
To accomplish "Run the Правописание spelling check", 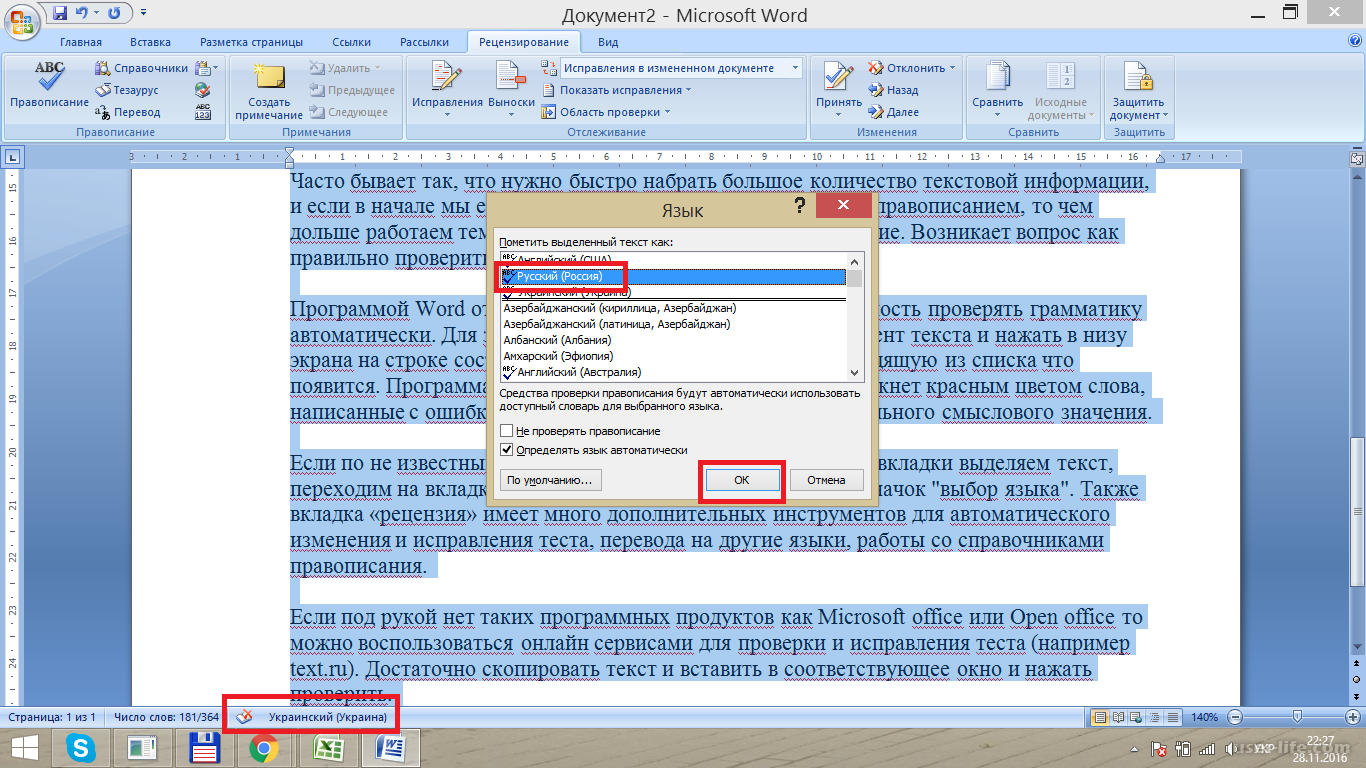I will pos(49,85).
